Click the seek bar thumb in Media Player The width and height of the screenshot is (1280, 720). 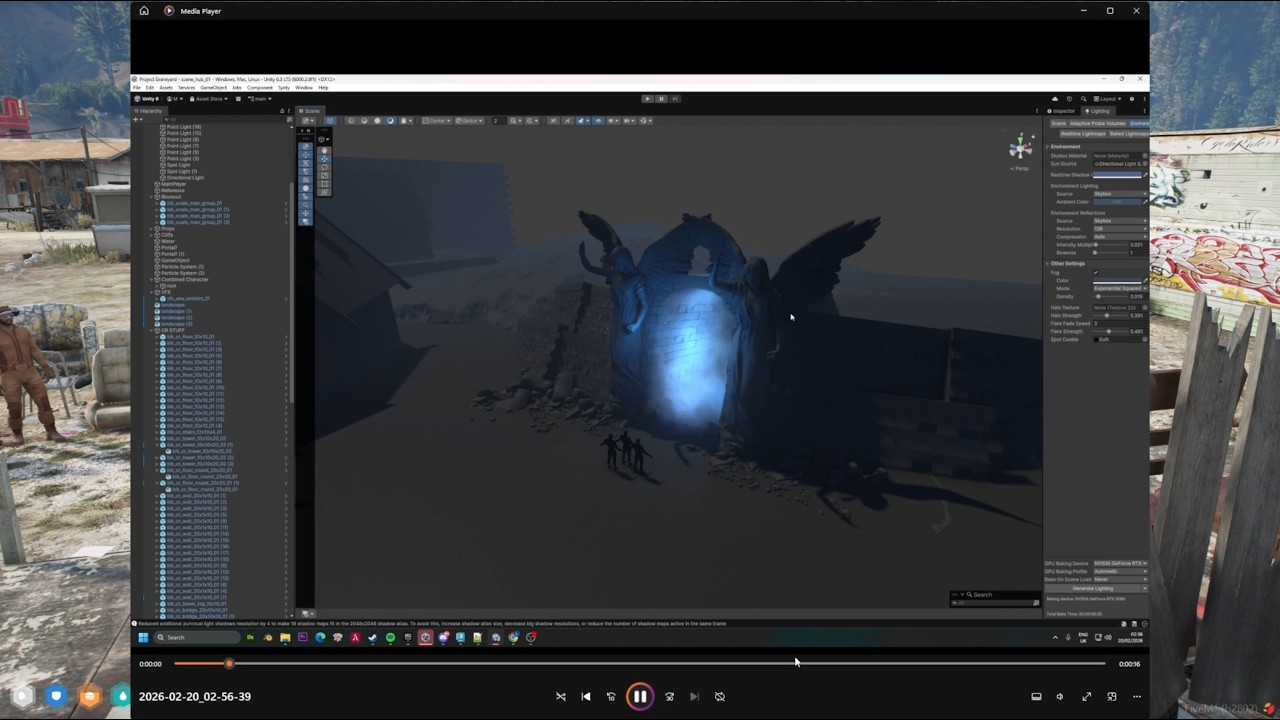coord(229,664)
